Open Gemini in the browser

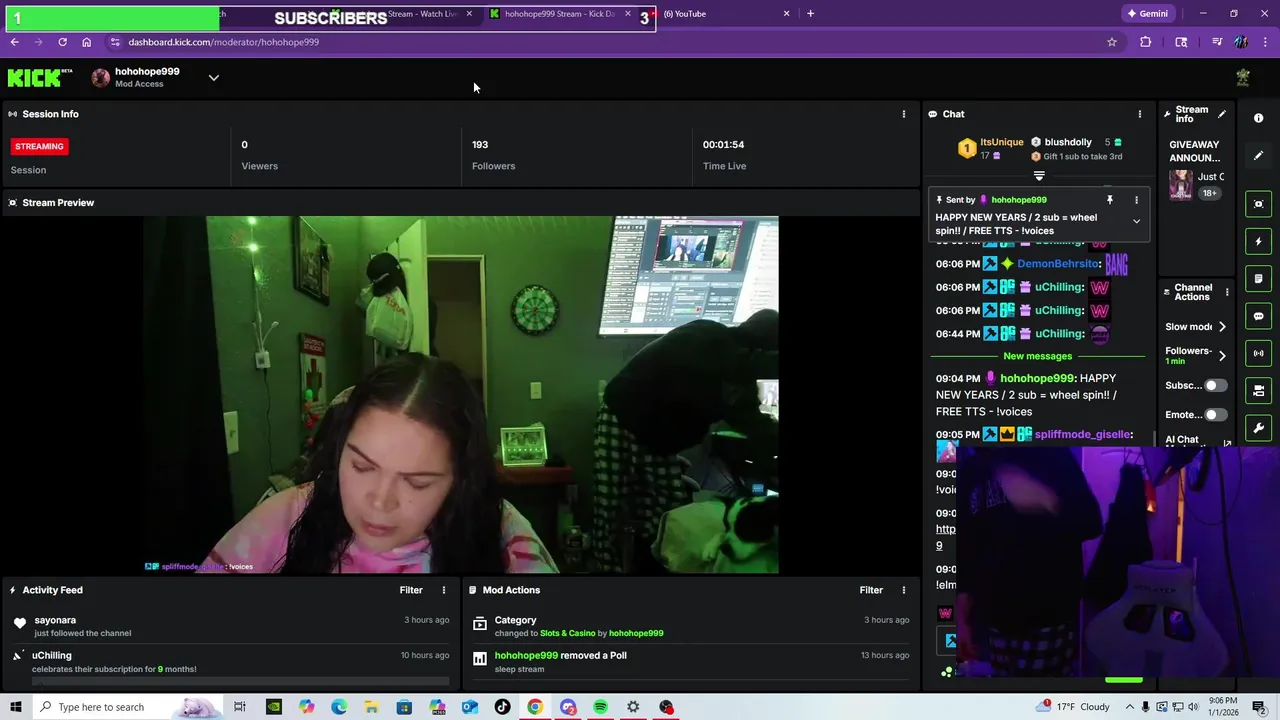(x=1147, y=14)
